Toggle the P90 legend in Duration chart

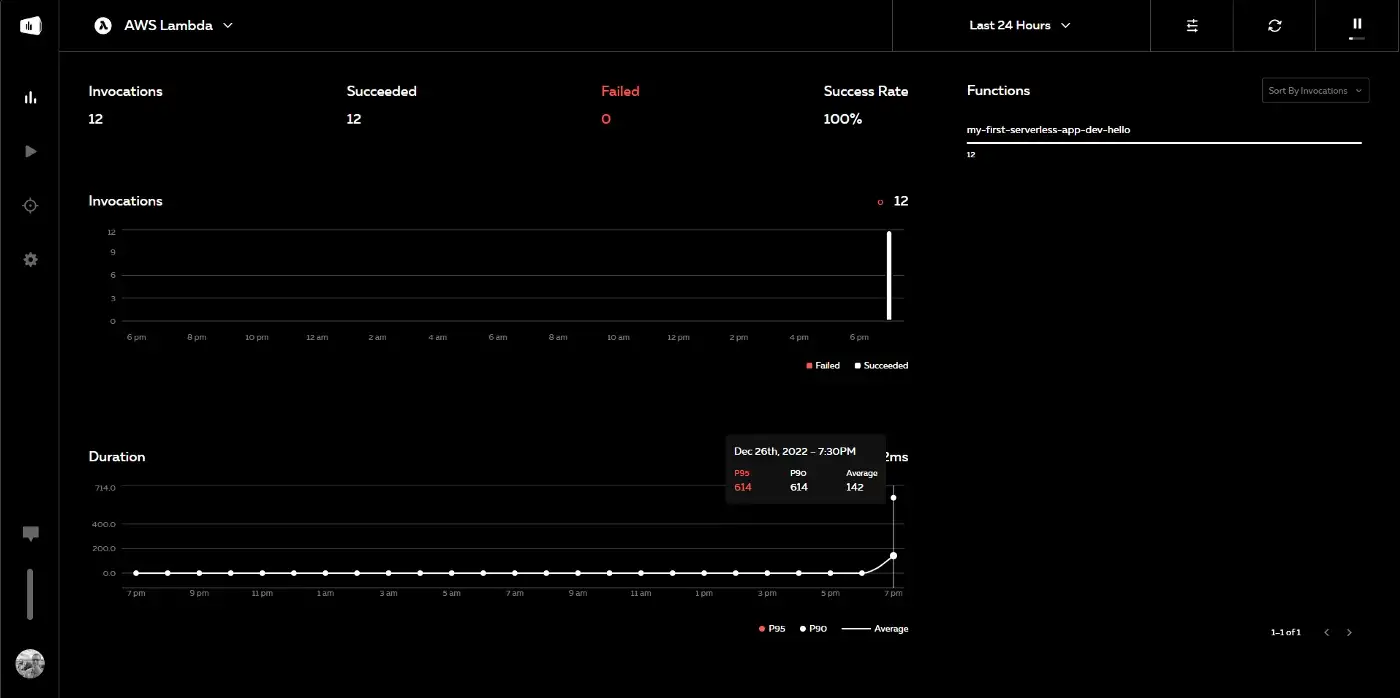click(813, 629)
